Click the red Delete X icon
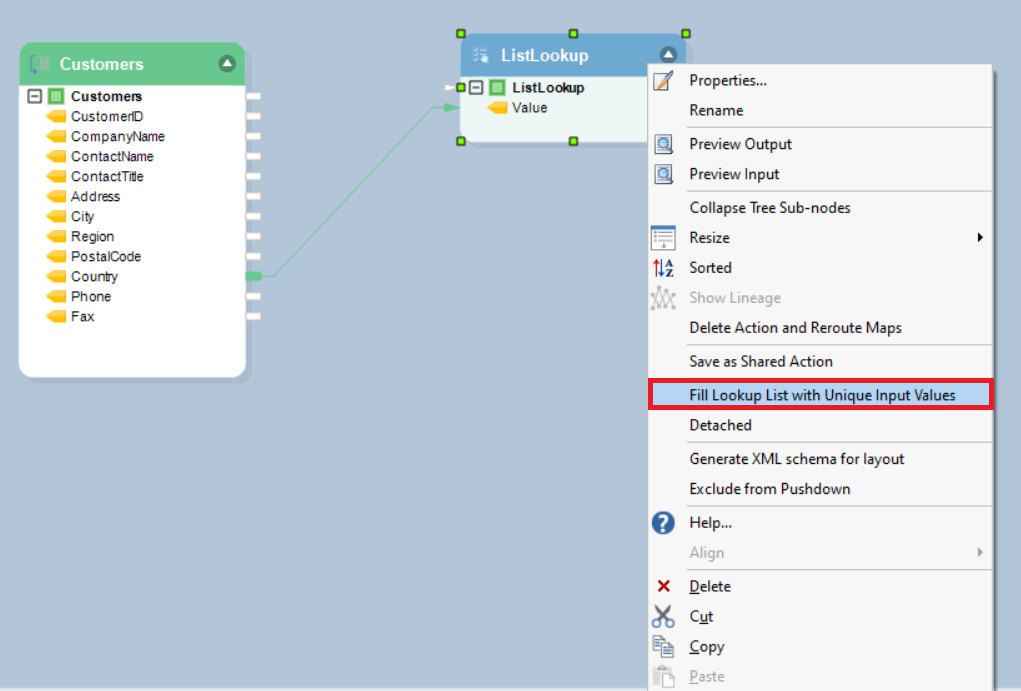1021x691 pixels. click(x=664, y=586)
